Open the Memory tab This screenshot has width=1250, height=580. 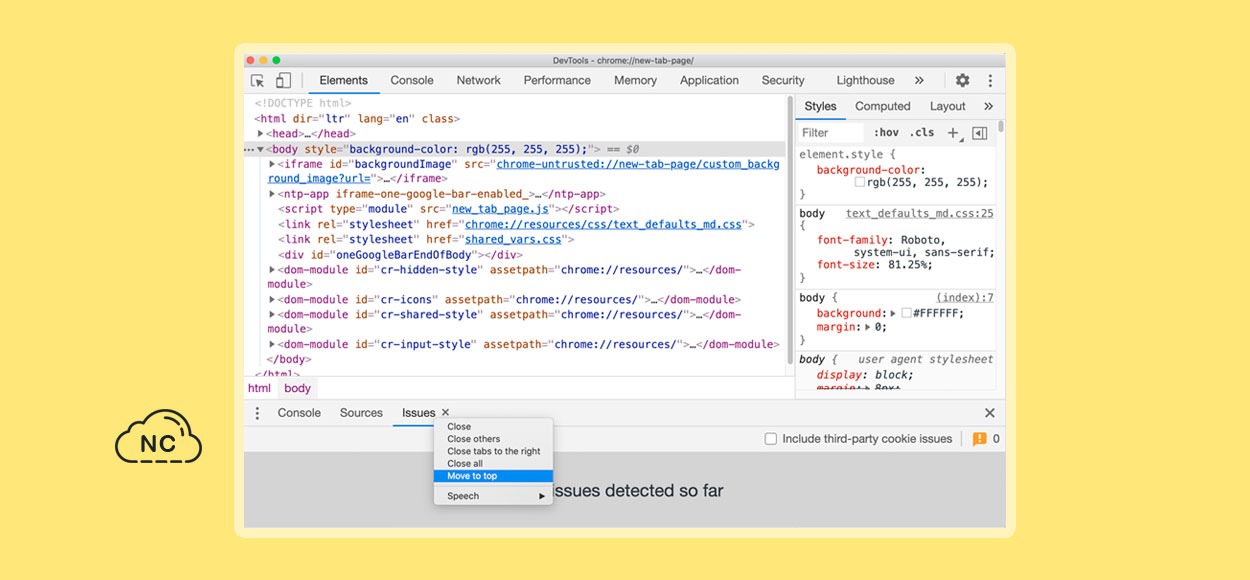635,81
